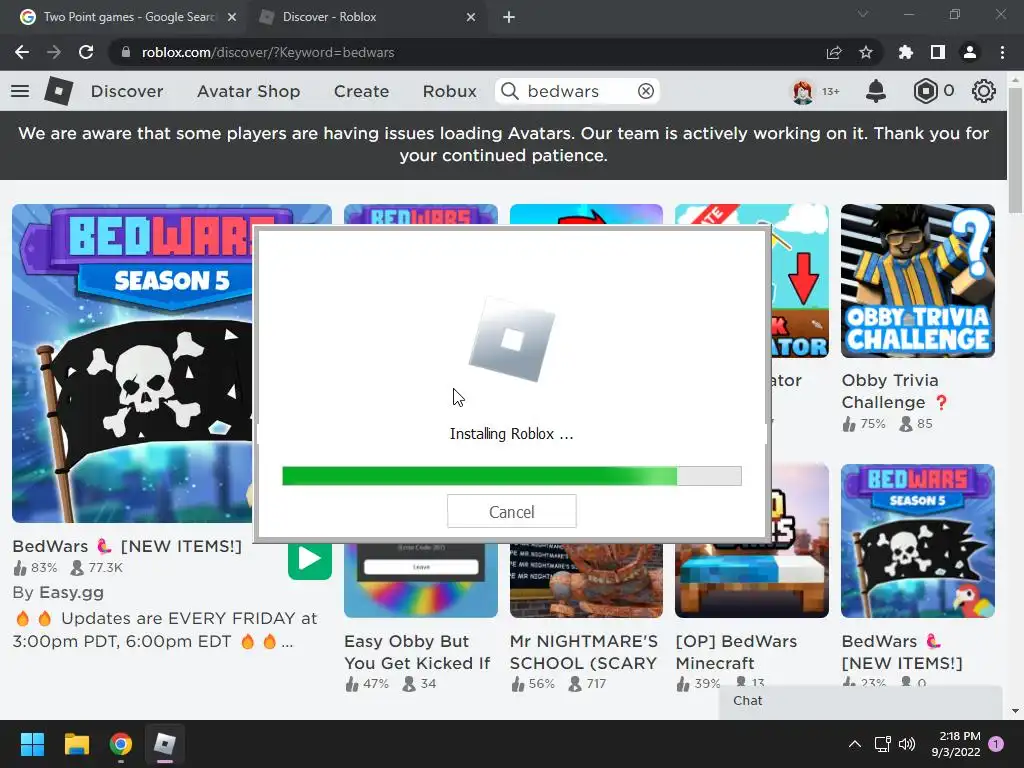
Task: Open Chrome from taskbar
Action: [x=121, y=744]
